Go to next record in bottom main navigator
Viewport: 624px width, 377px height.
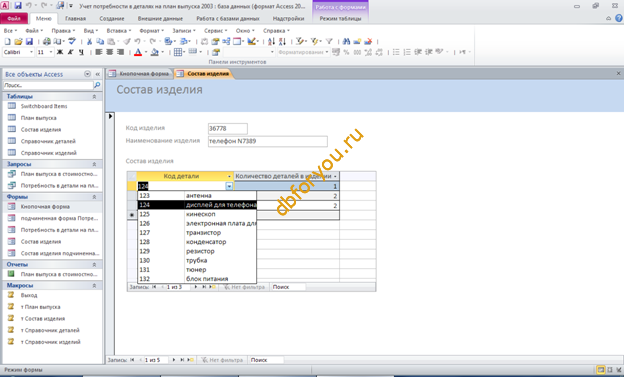click(x=174, y=360)
